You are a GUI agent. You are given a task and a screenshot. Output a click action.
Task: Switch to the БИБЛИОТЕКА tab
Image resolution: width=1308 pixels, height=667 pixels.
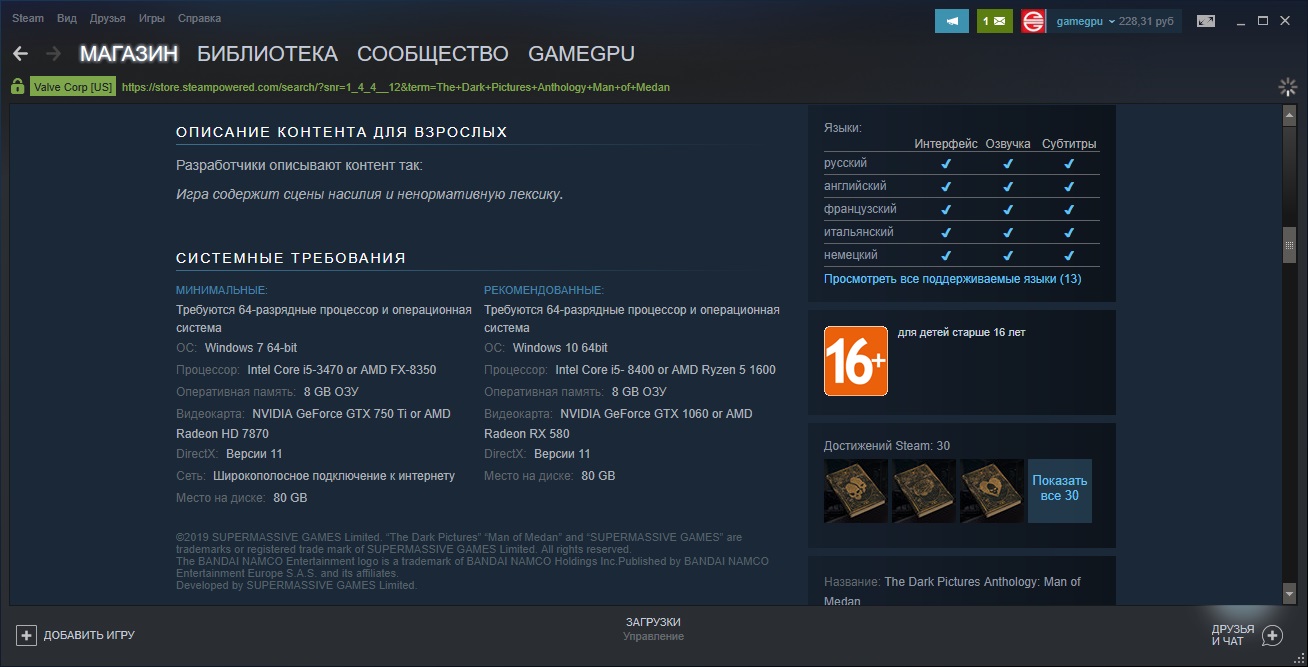(x=267, y=54)
